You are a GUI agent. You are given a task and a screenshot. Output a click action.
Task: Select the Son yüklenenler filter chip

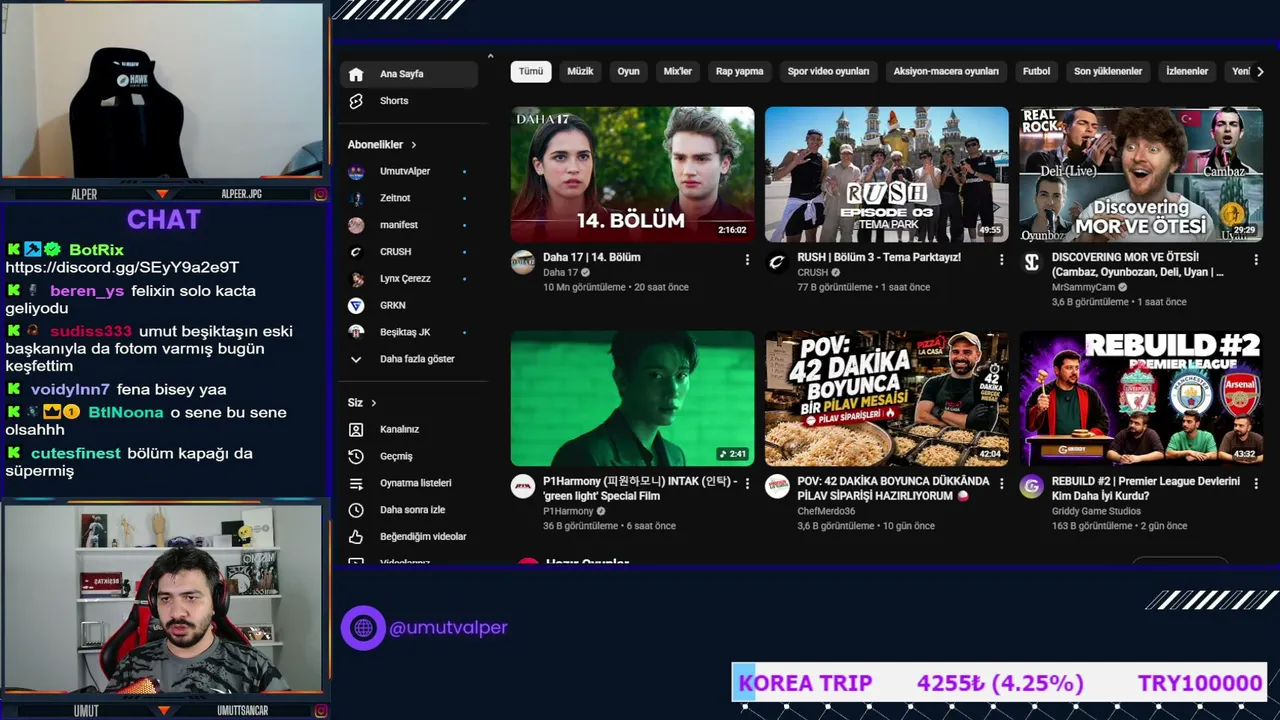pyautogui.click(x=1108, y=72)
